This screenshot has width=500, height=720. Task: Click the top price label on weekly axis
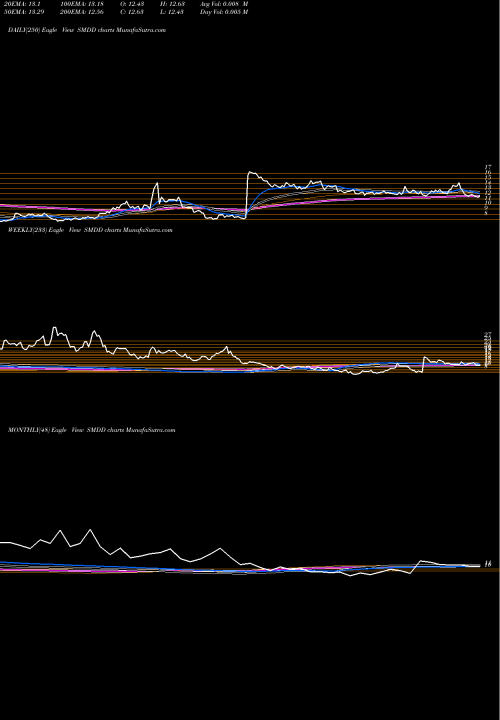click(x=489, y=334)
